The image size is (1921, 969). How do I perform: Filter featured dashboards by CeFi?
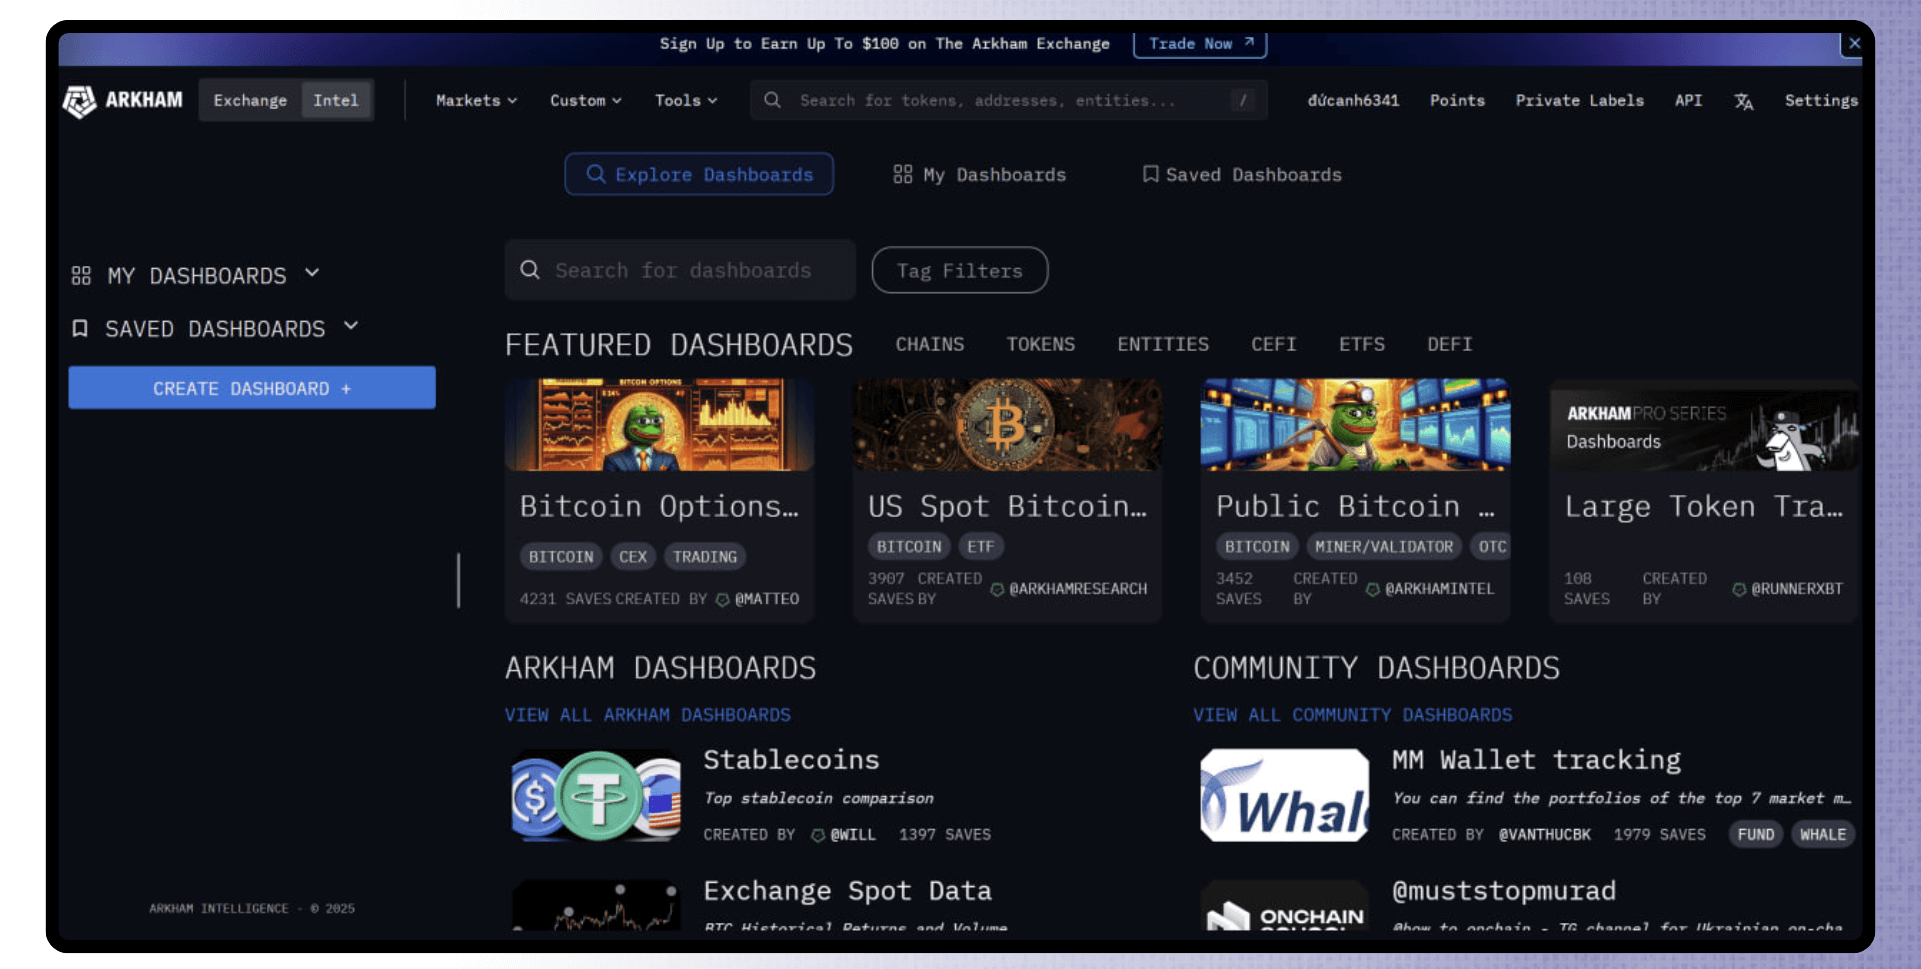1274,344
